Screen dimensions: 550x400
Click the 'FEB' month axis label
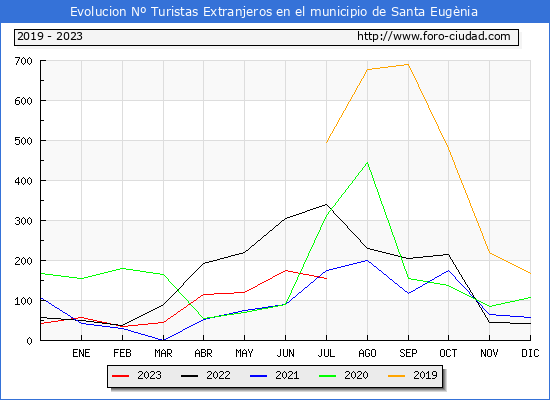point(122,353)
